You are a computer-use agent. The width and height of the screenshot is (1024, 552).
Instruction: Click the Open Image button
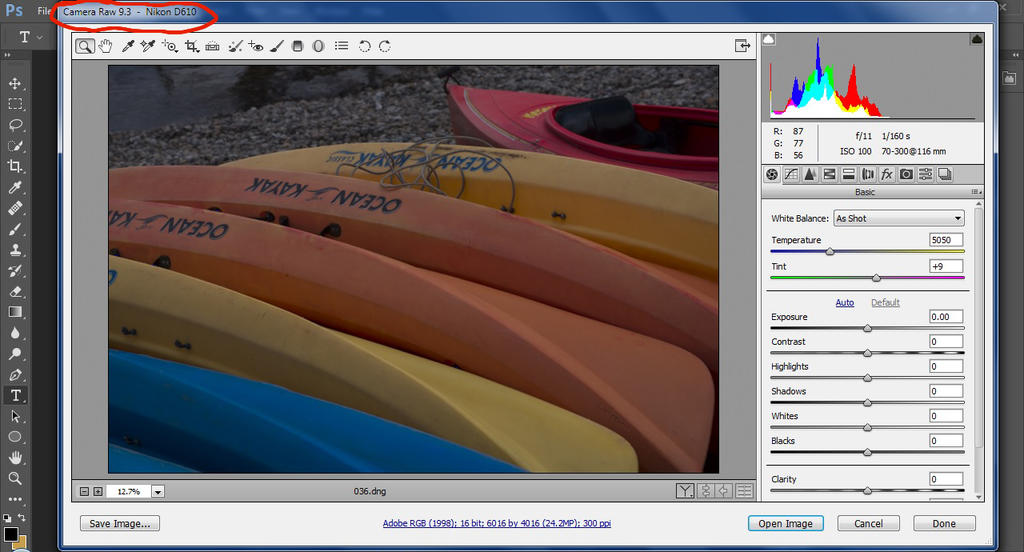[x=785, y=523]
